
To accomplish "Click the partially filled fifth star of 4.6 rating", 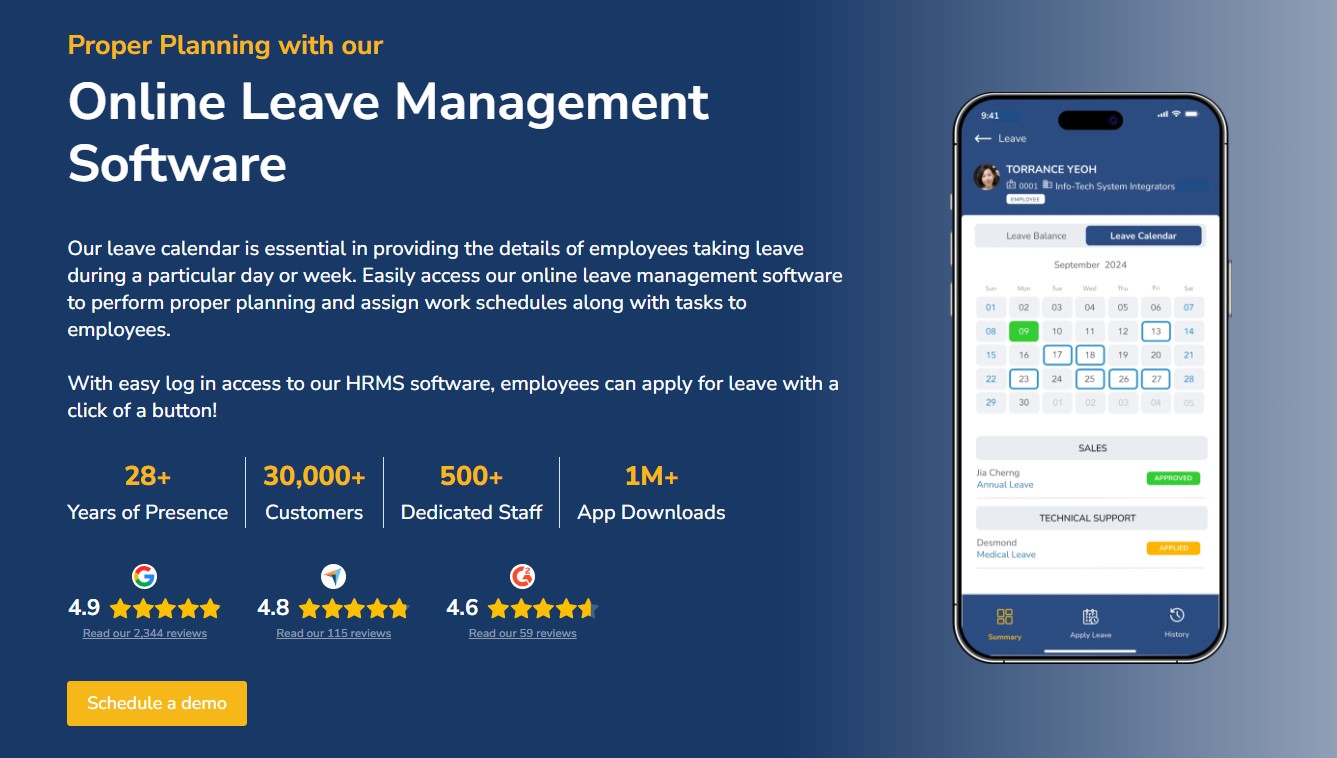I will pos(585,608).
